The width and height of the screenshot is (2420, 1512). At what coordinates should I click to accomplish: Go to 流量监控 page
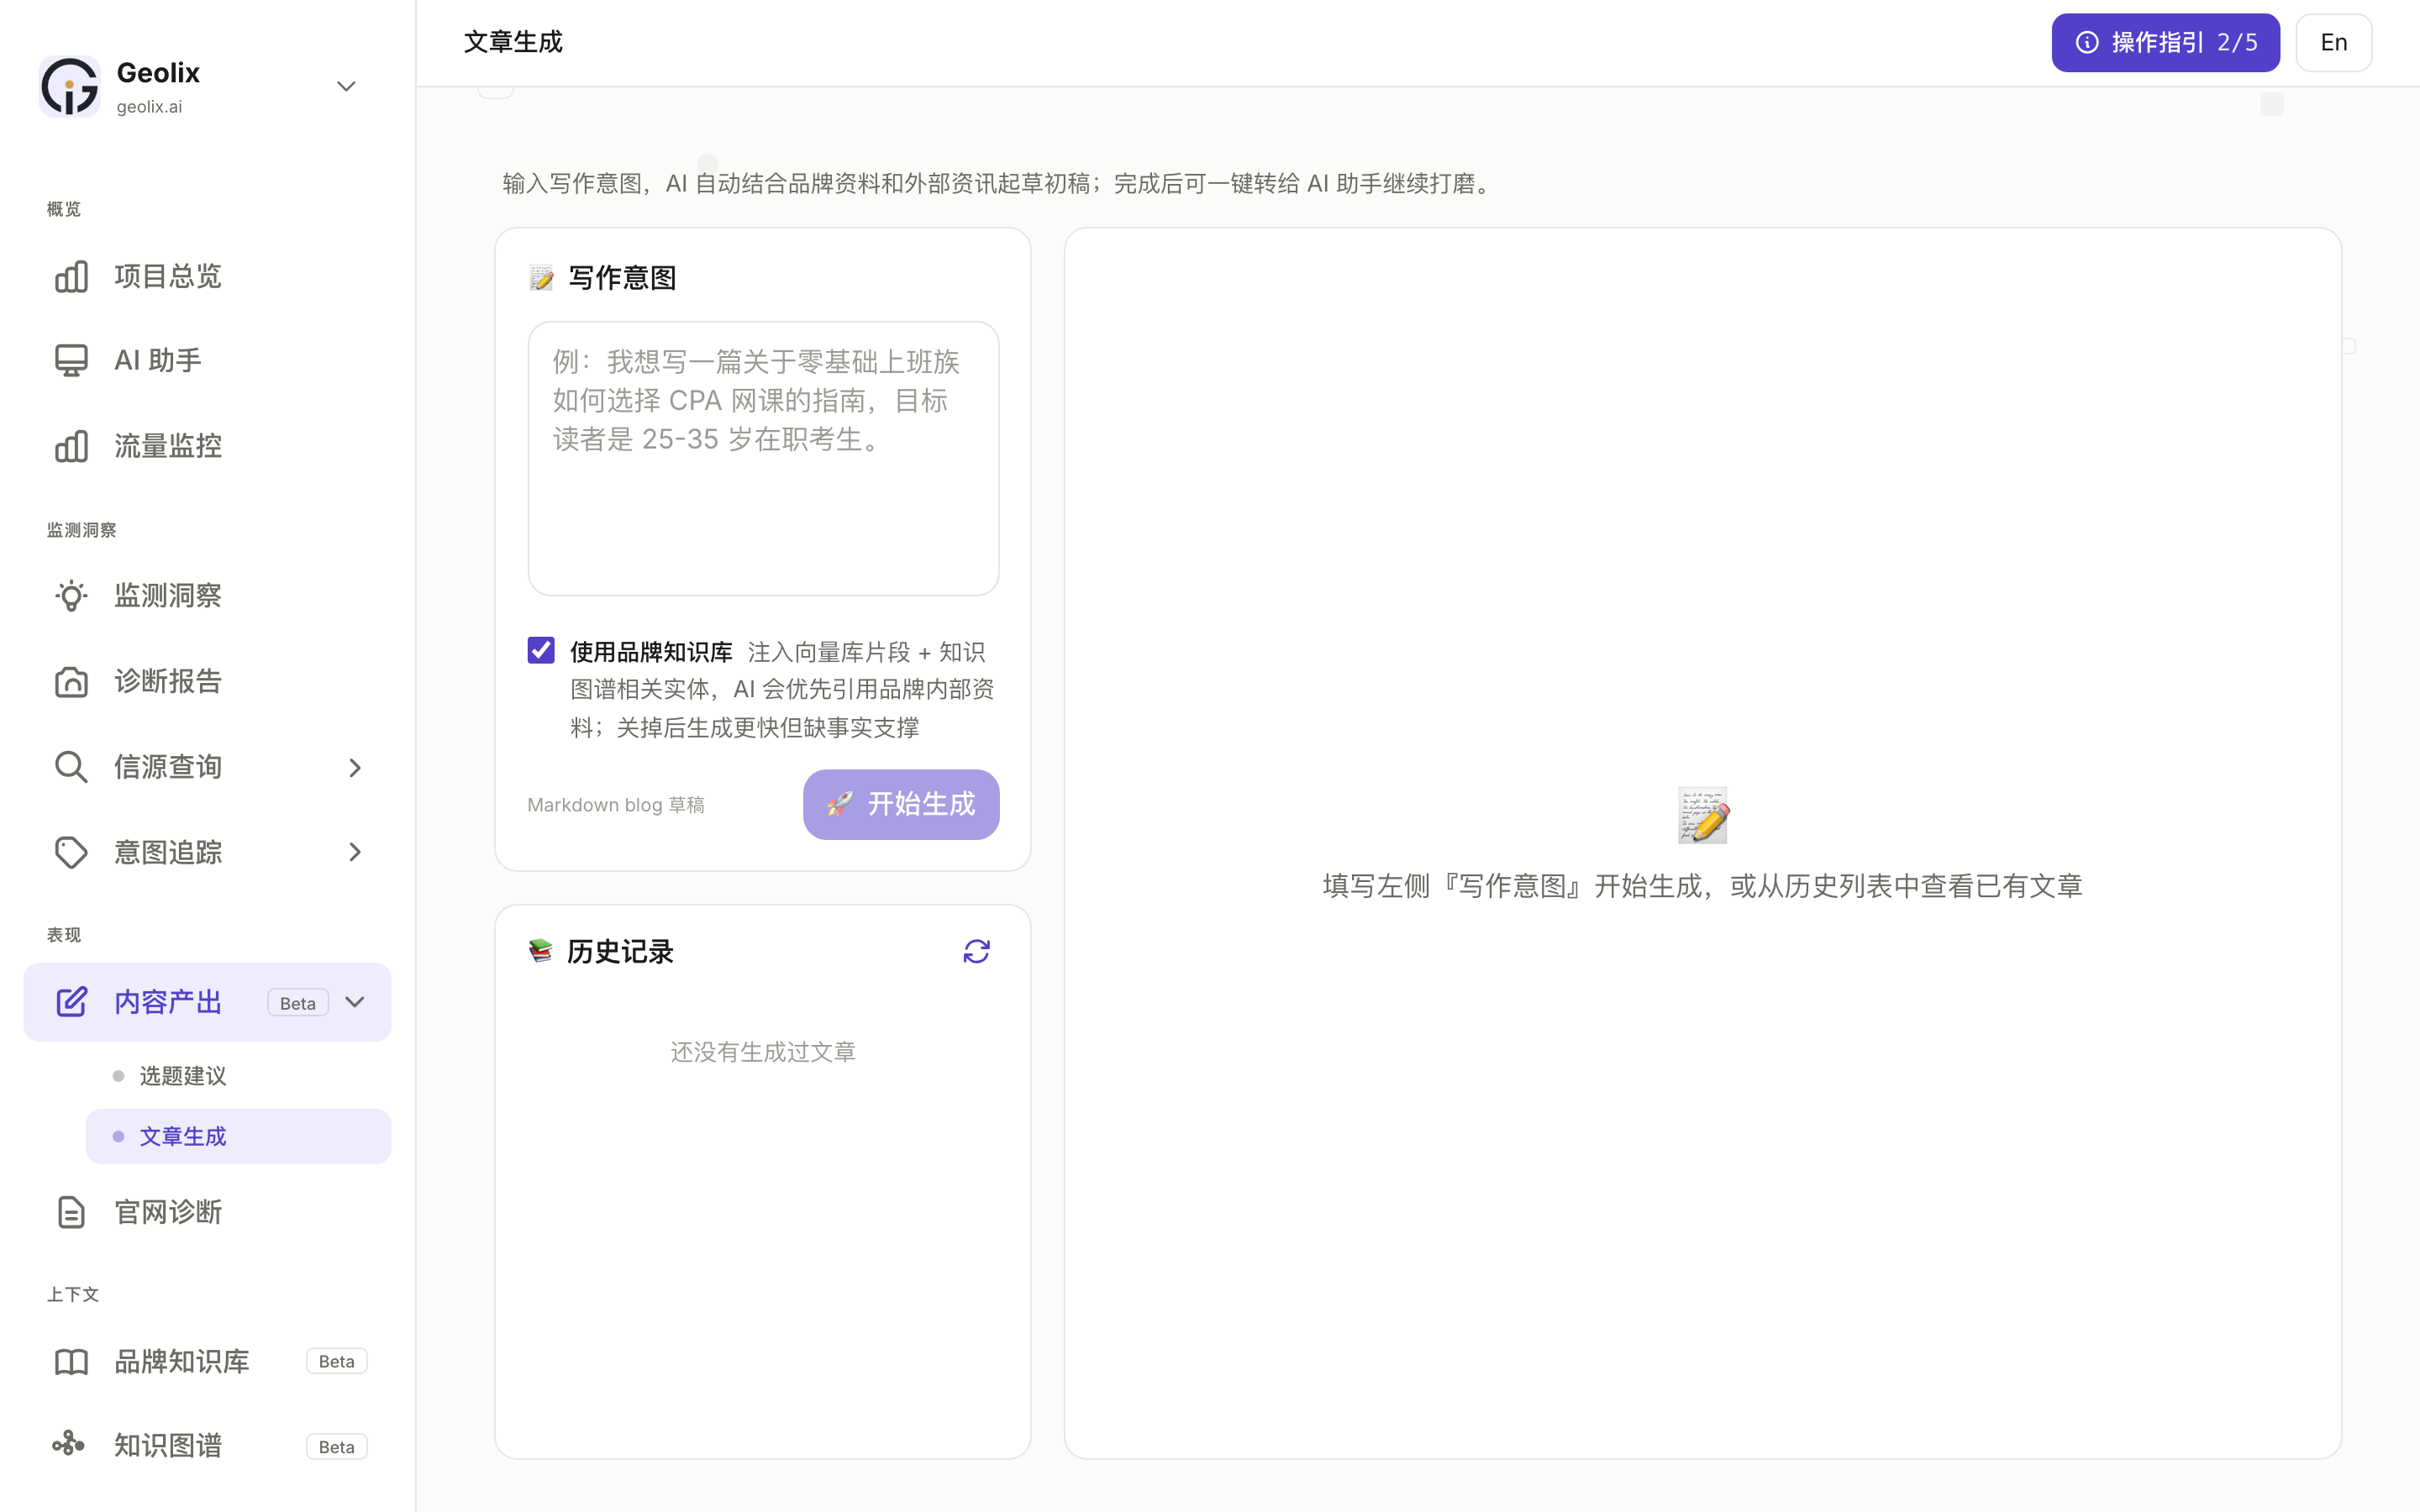click(x=208, y=446)
